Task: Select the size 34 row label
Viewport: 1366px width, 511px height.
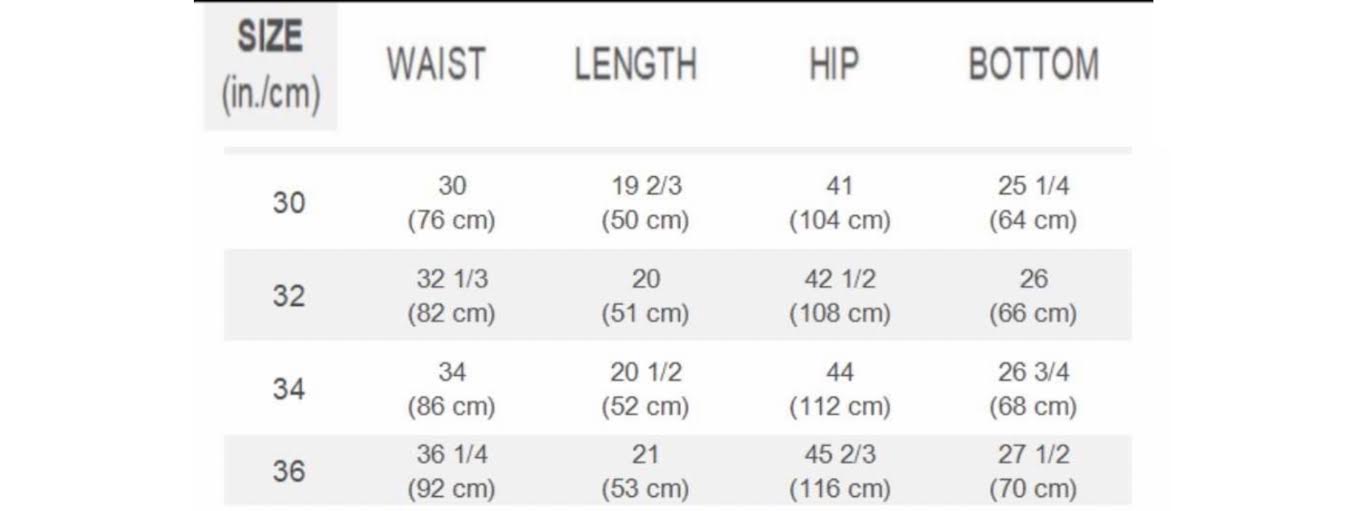Action: click(x=289, y=389)
